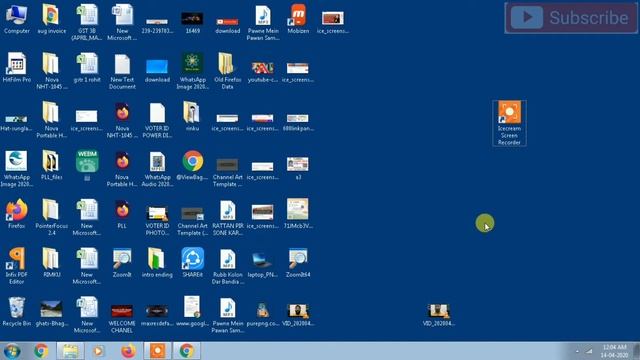The image size is (640, 360).
Task: Select the purepng.co image icon
Action: (x=262, y=314)
